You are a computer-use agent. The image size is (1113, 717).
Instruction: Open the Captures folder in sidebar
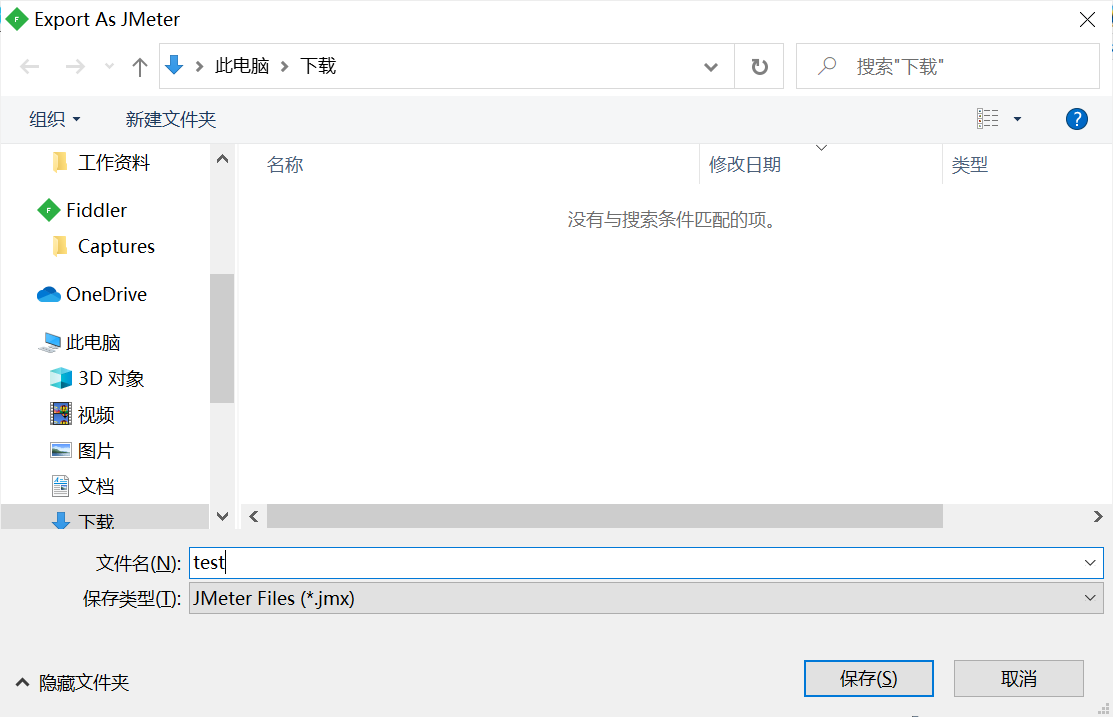point(116,246)
